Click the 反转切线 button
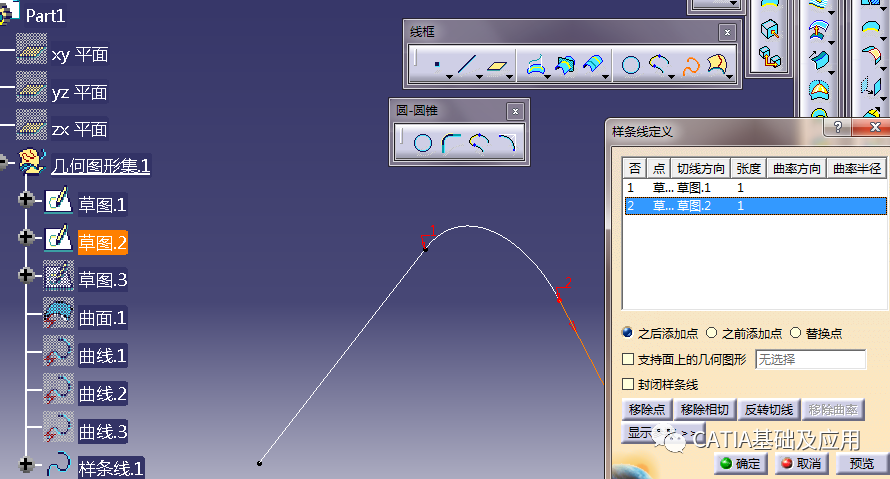Viewport: 890px width, 479px height. [x=769, y=409]
